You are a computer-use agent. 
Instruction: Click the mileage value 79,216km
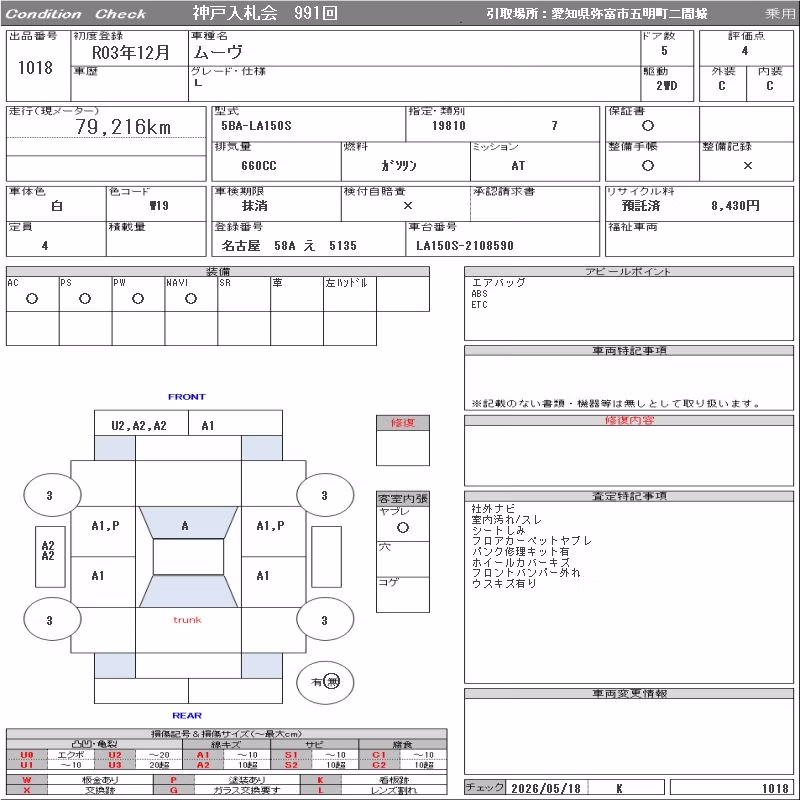point(123,127)
